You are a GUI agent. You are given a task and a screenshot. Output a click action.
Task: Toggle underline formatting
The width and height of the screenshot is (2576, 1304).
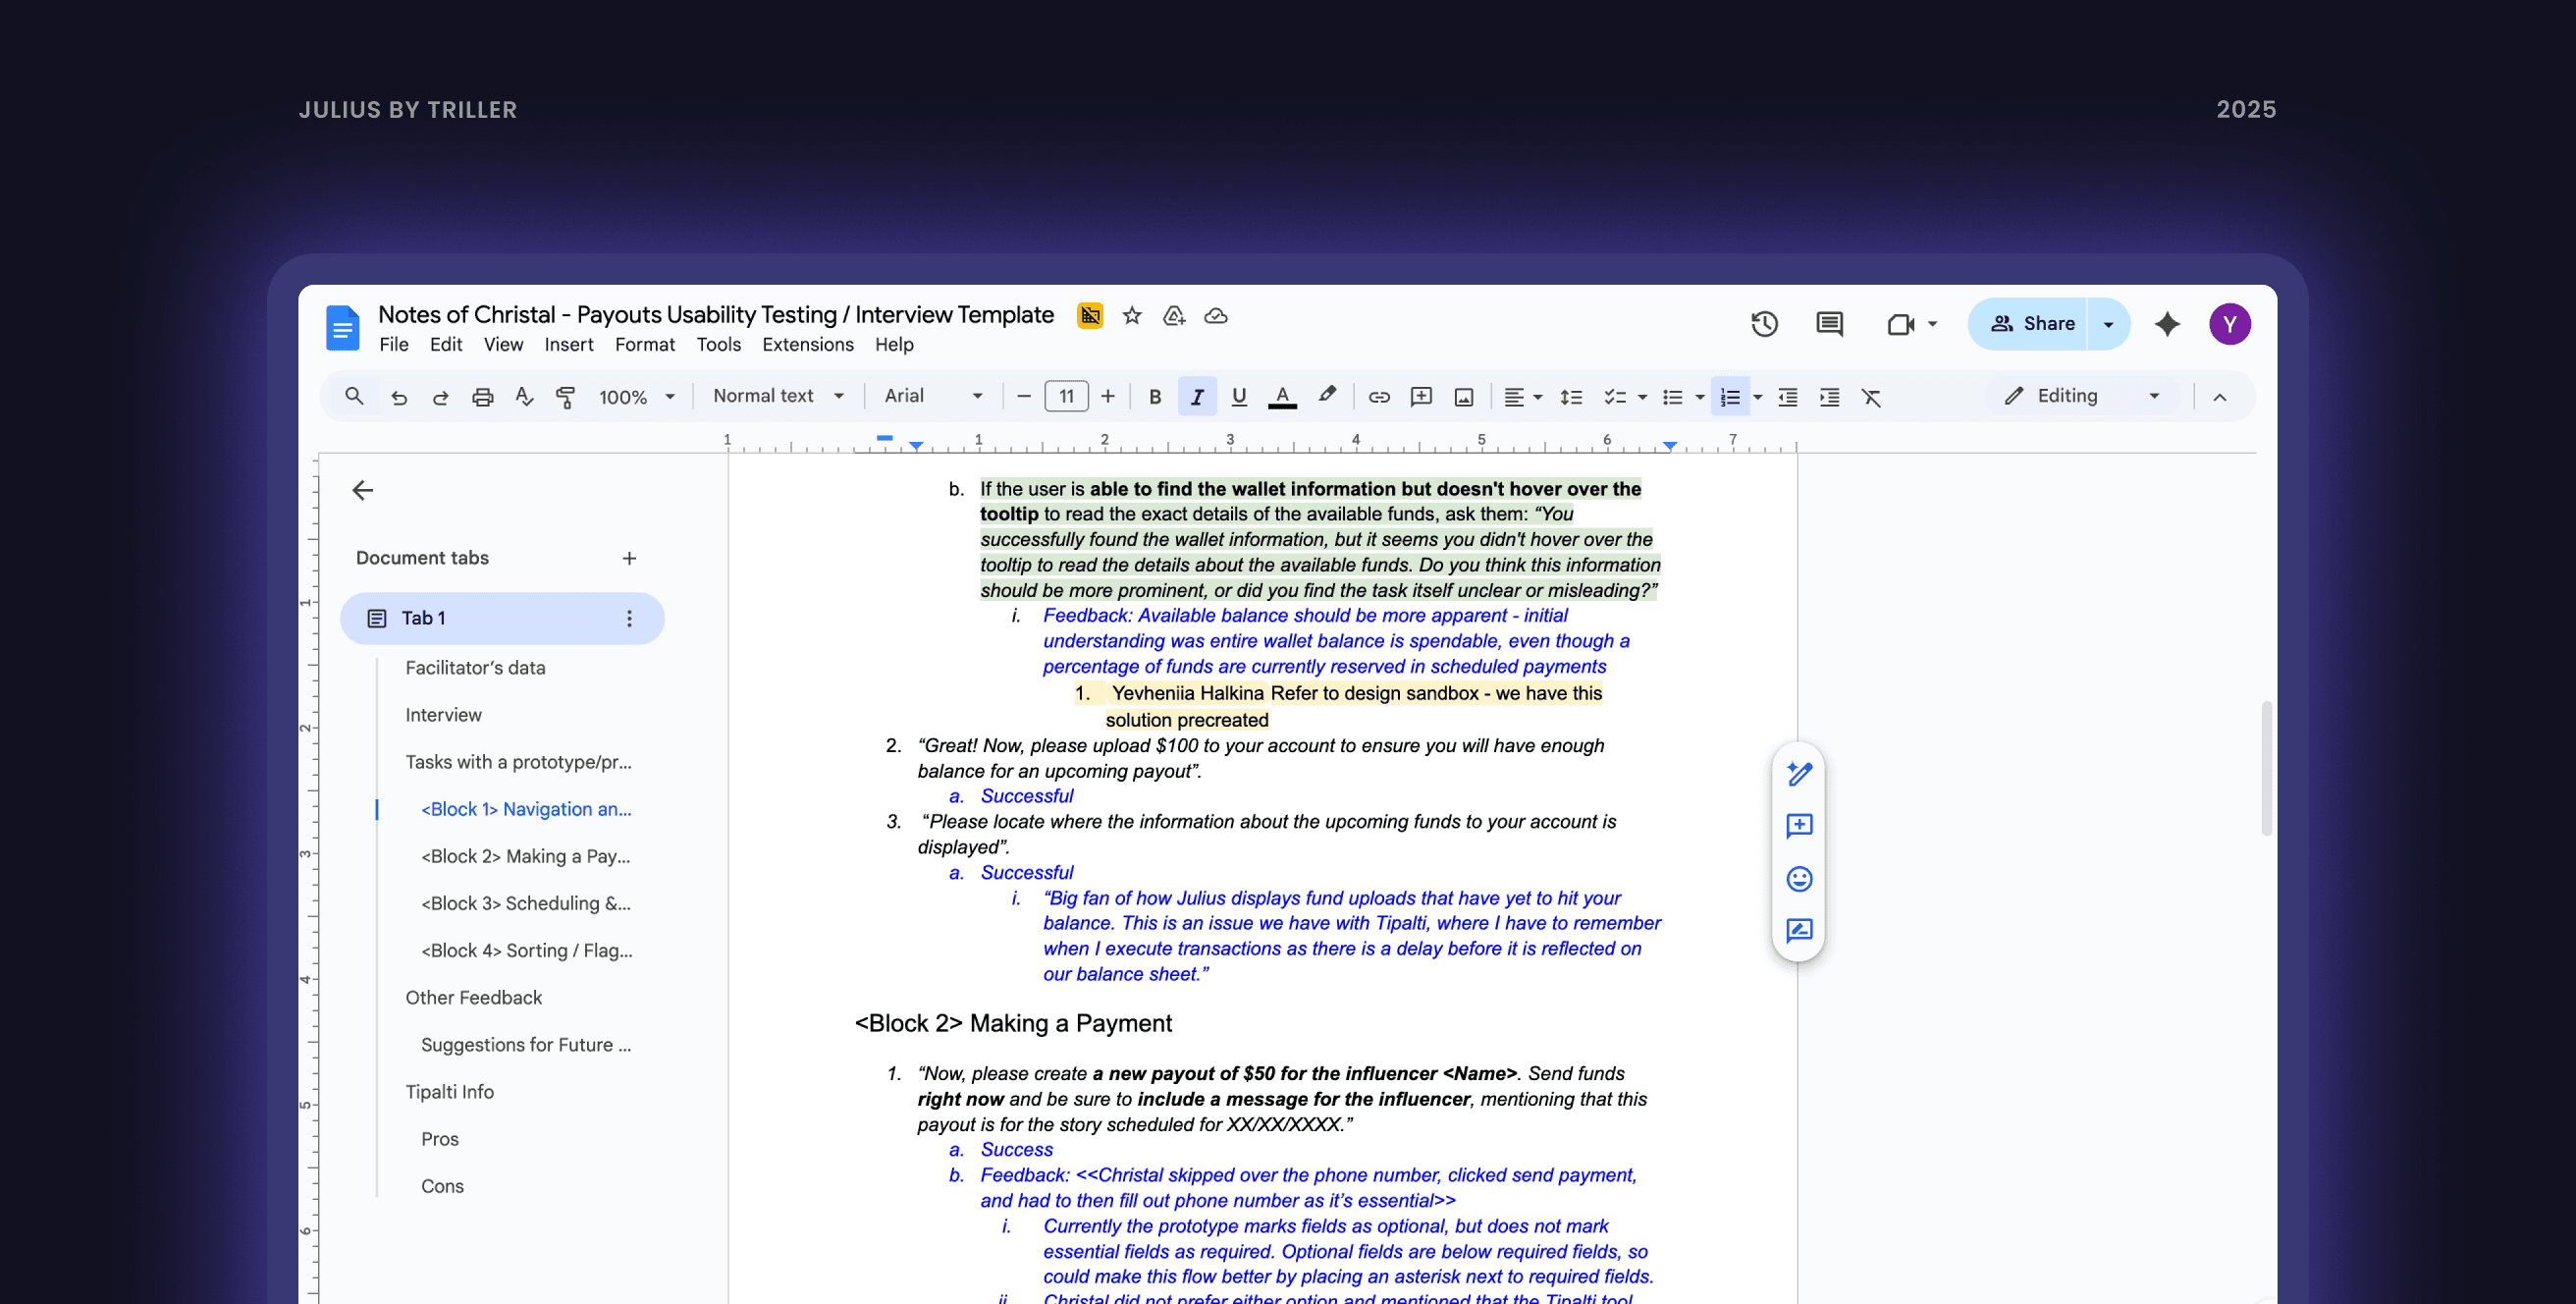pos(1238,397)
